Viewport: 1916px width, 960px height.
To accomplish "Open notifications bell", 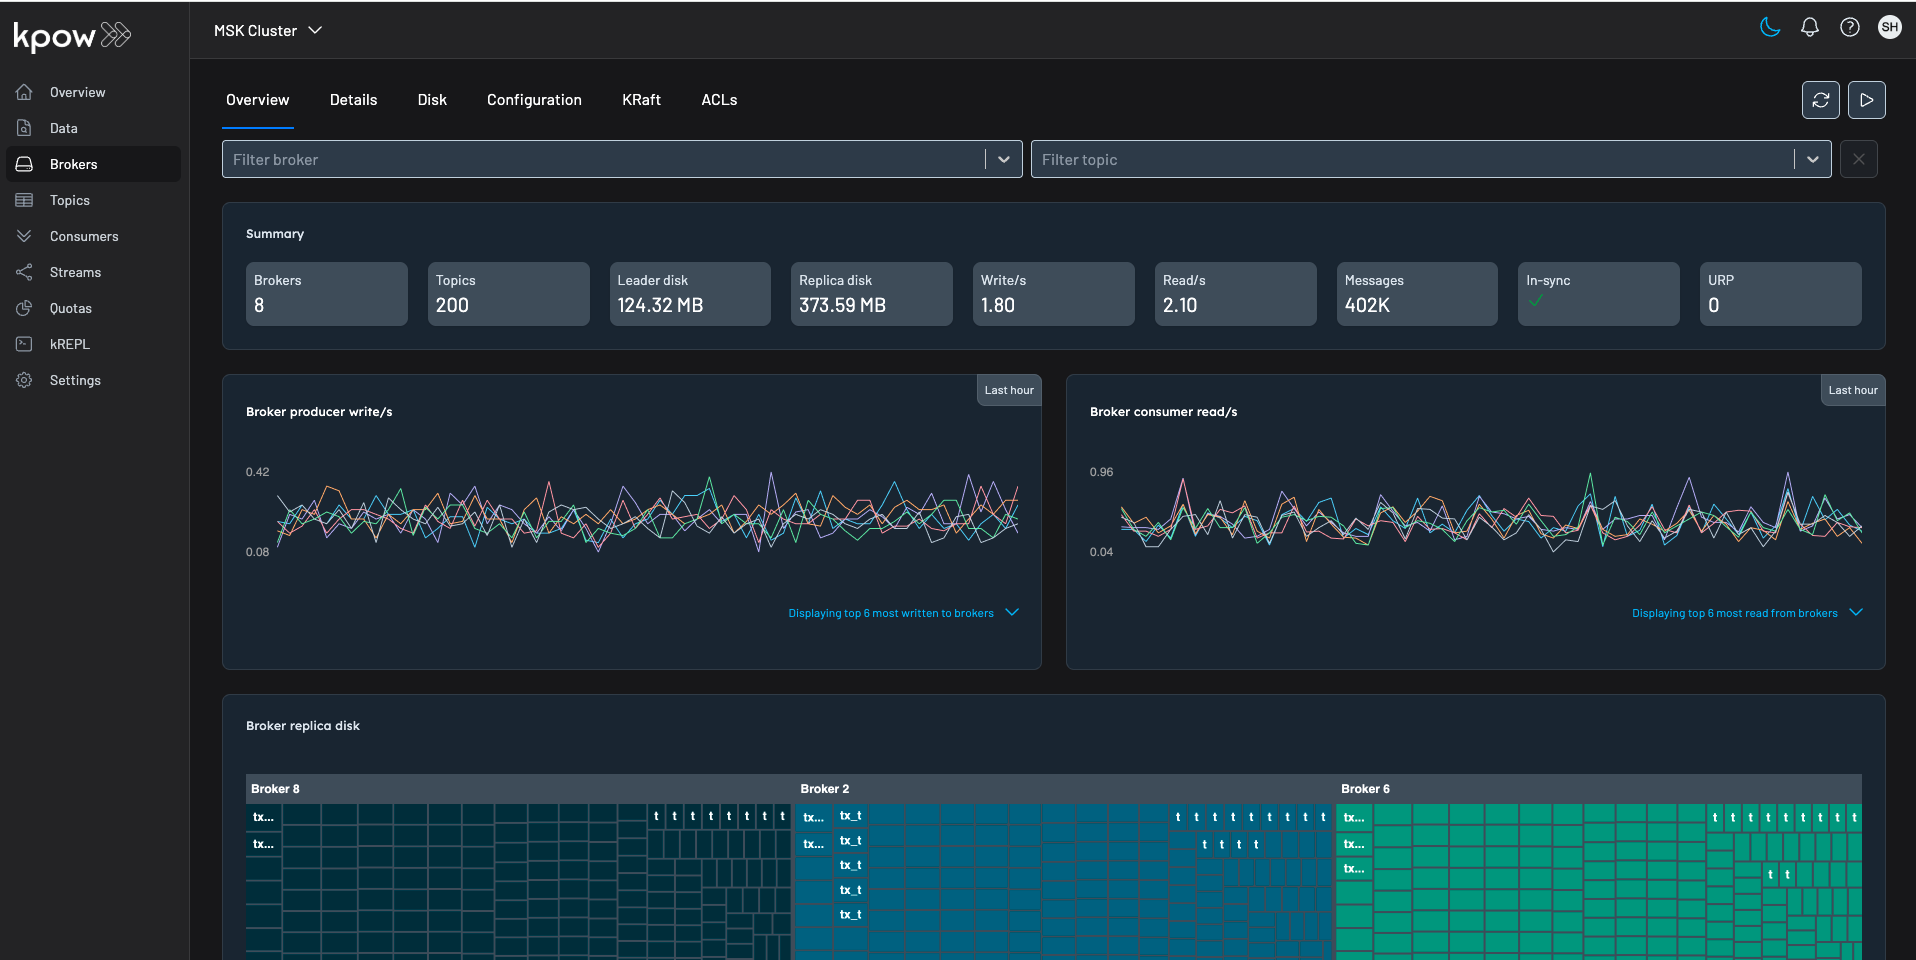I will tap(1809, 27).
